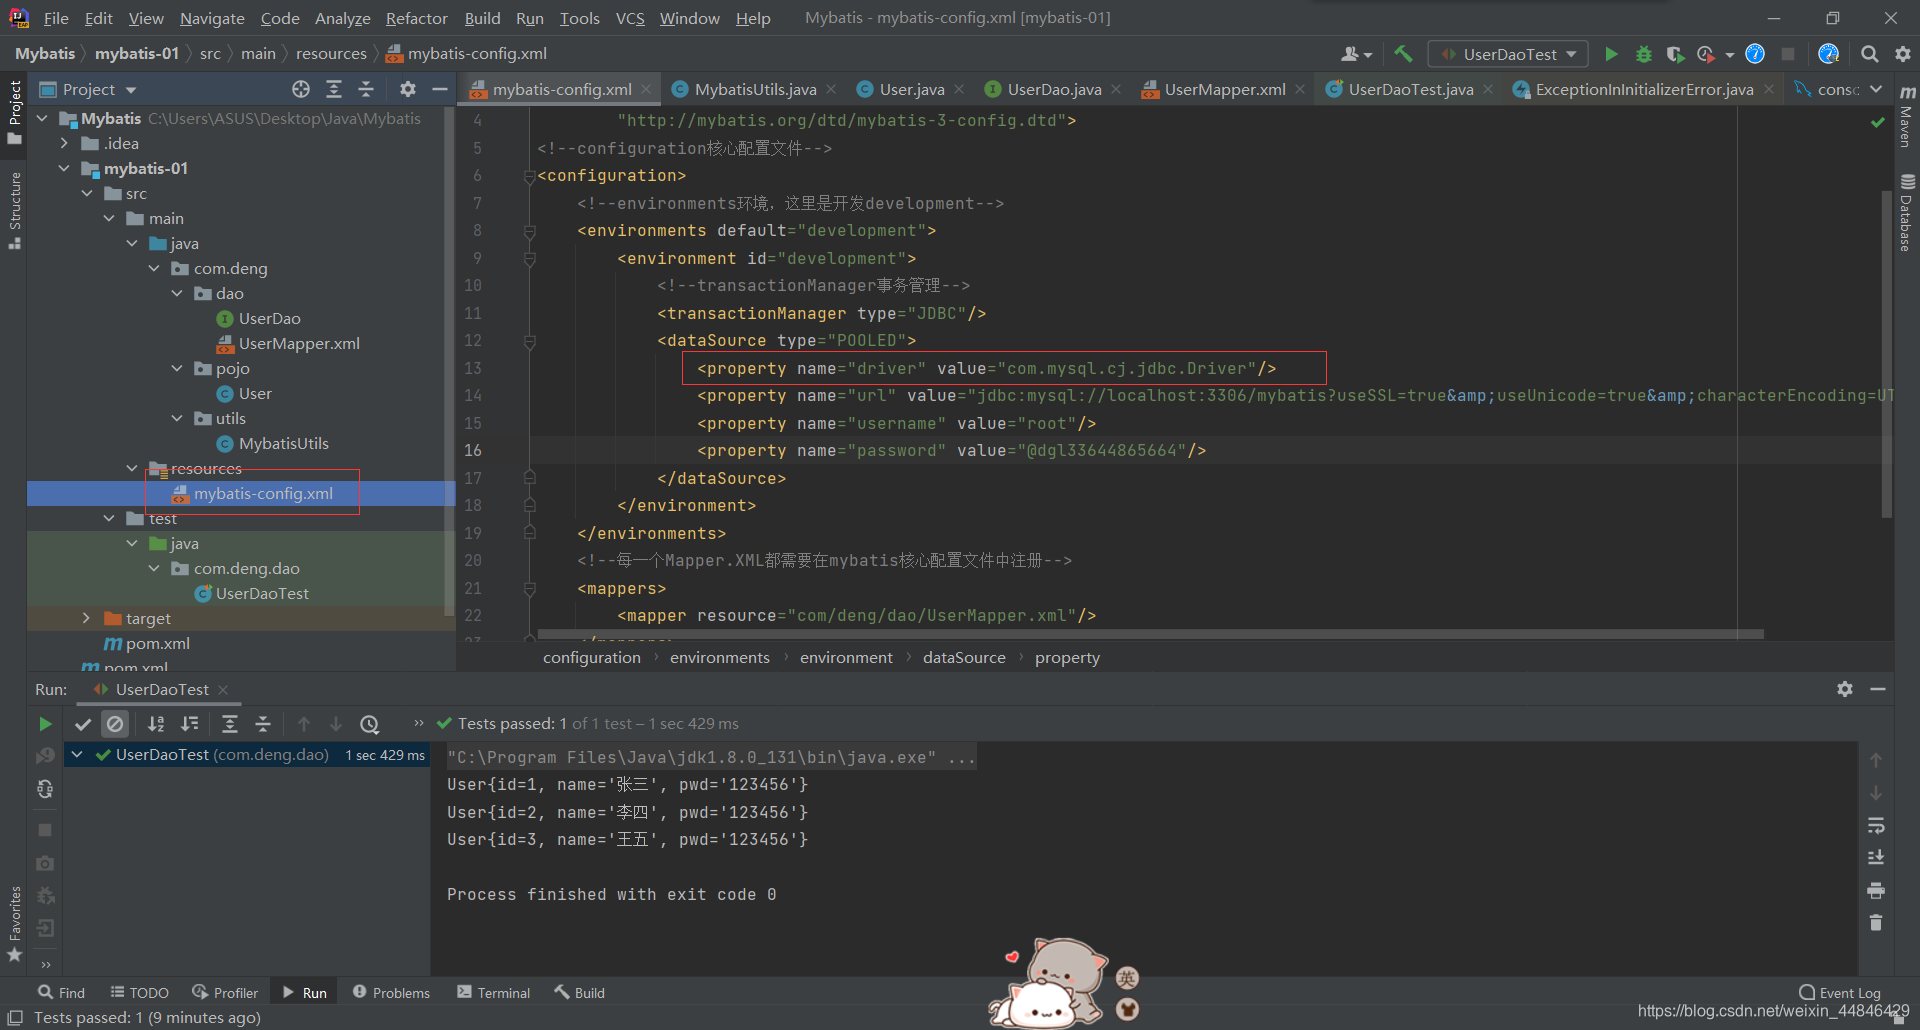Rerun tests in the Run panel
The image size is (1920, 1030).
click(45, 723)
